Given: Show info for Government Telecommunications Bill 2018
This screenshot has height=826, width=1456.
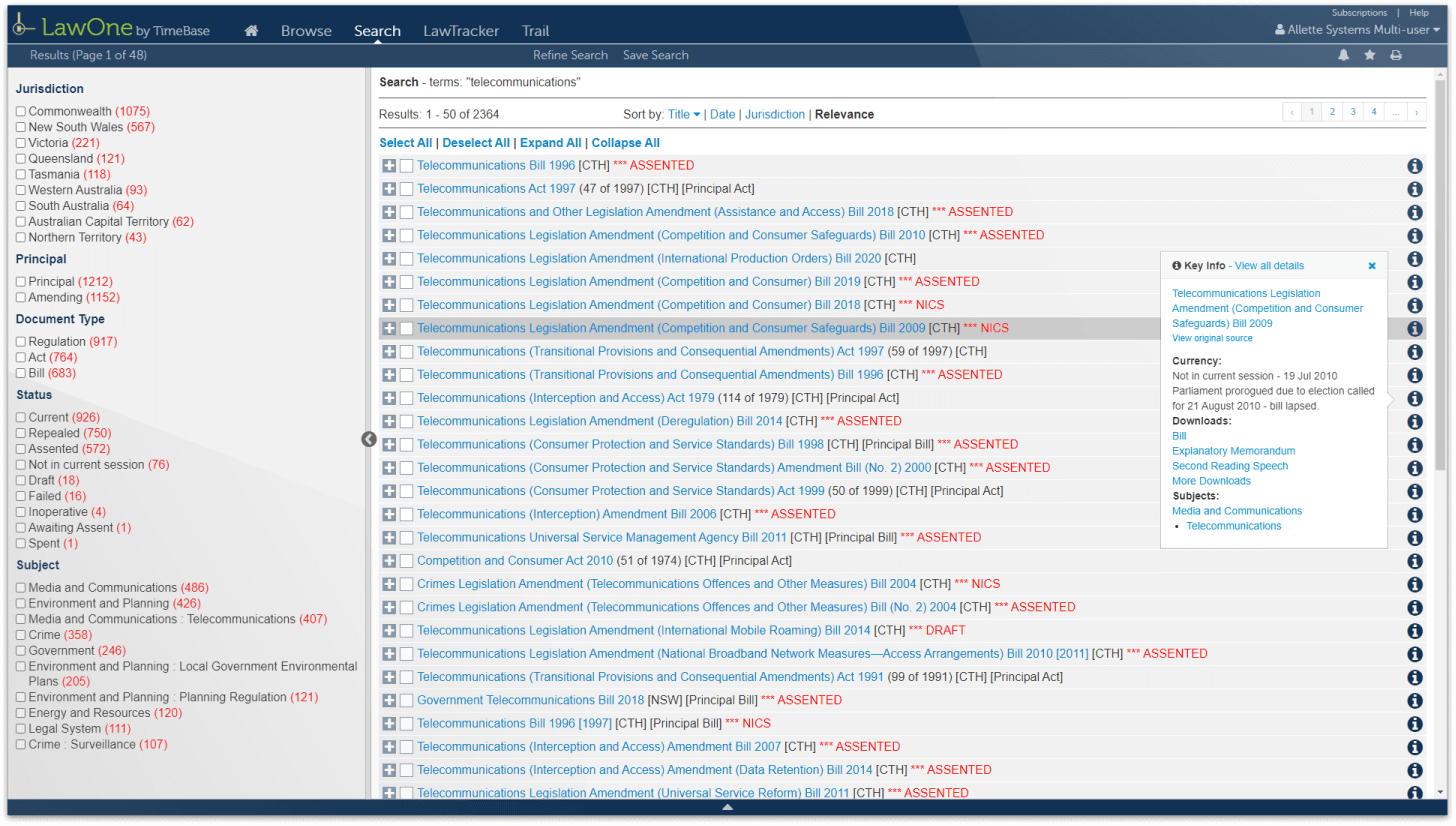Looking at the screenshot, I should pyautogui.click(x=1414, y=700).
